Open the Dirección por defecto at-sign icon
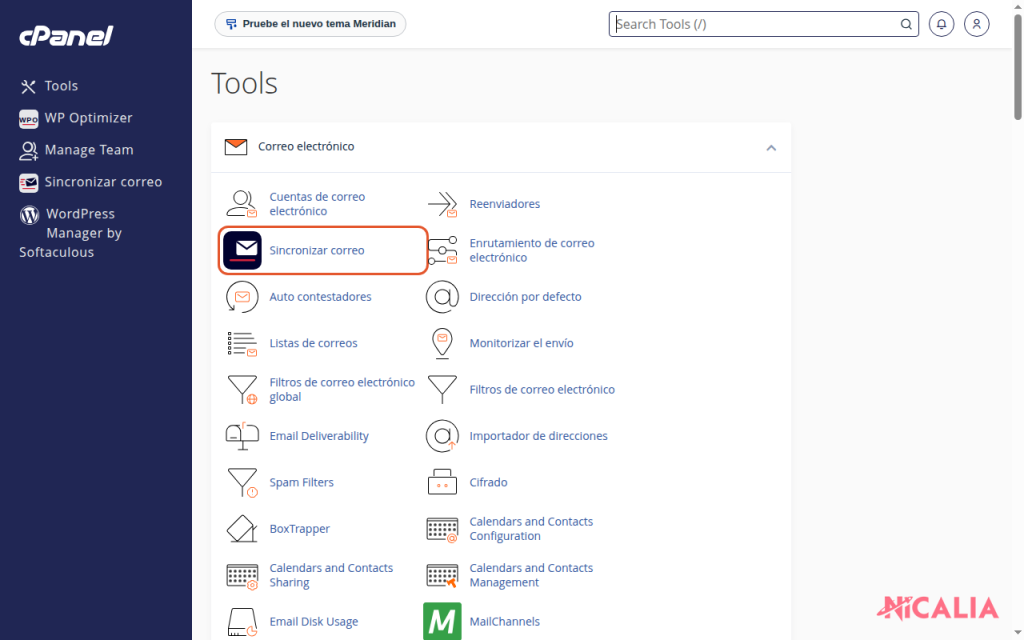 [x=442, y=296]
